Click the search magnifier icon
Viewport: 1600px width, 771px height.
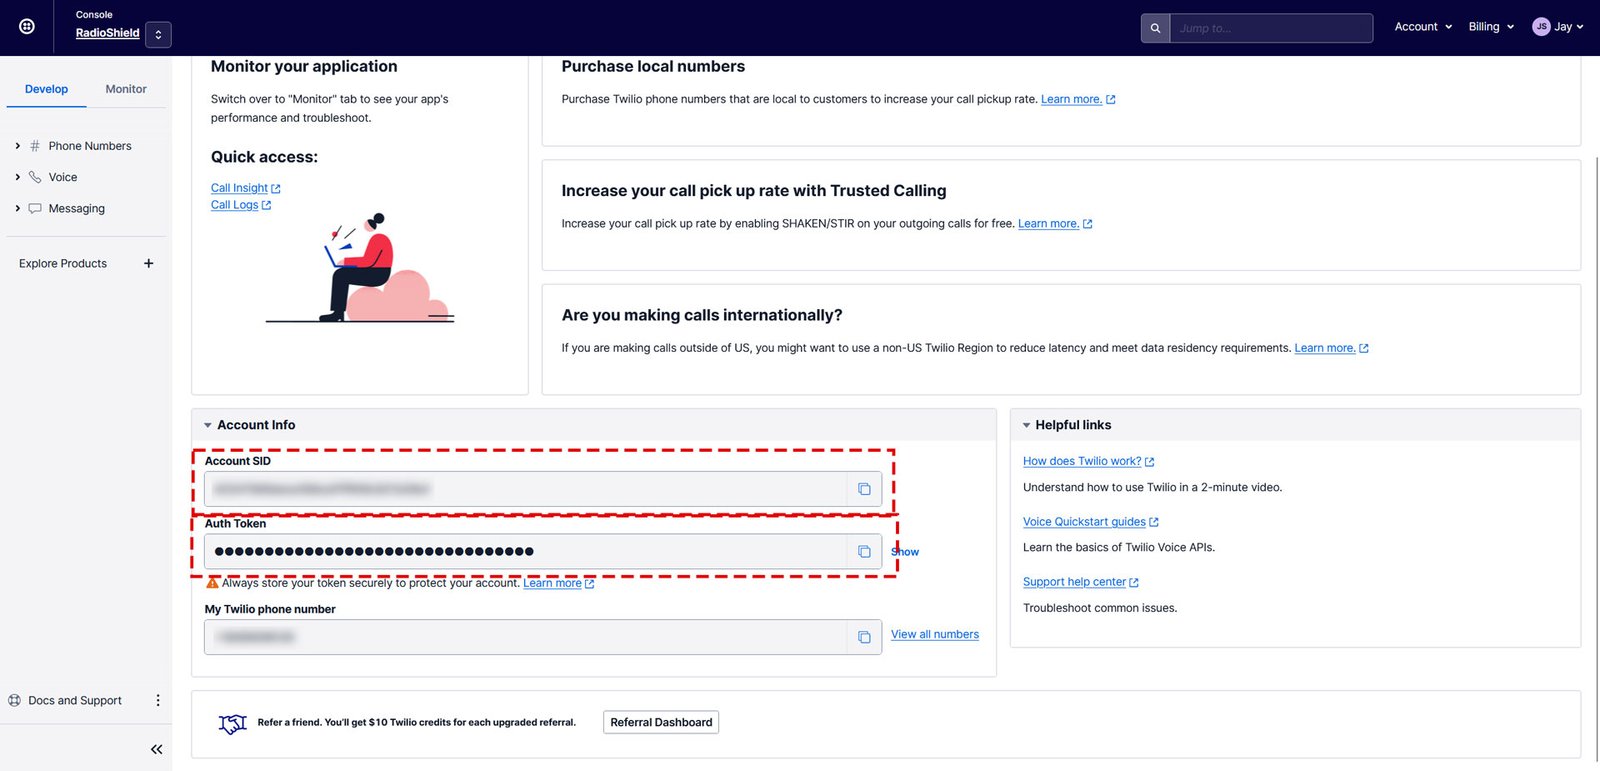pyautogui.click(x=1155, y=28)
